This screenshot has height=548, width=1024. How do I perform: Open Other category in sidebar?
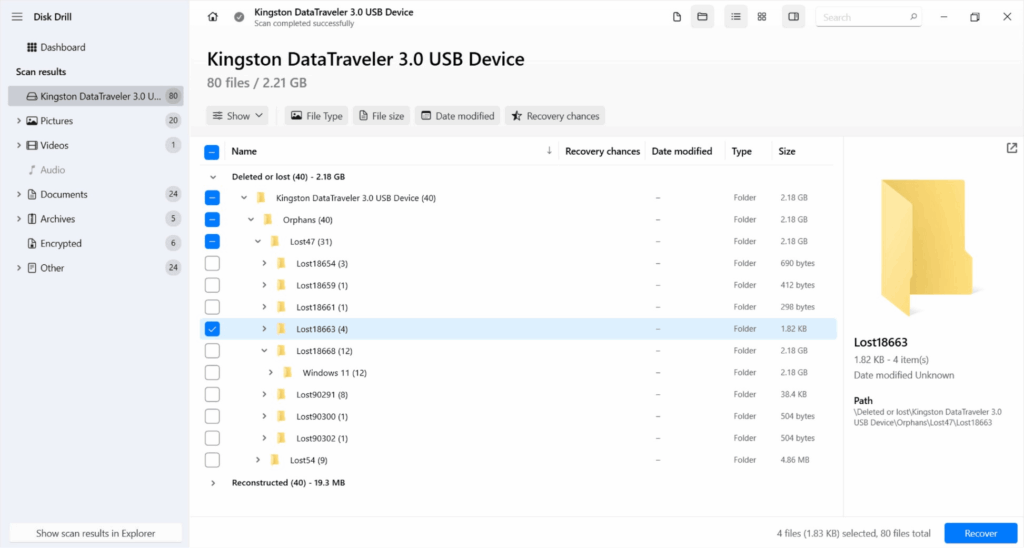[52, 268]
